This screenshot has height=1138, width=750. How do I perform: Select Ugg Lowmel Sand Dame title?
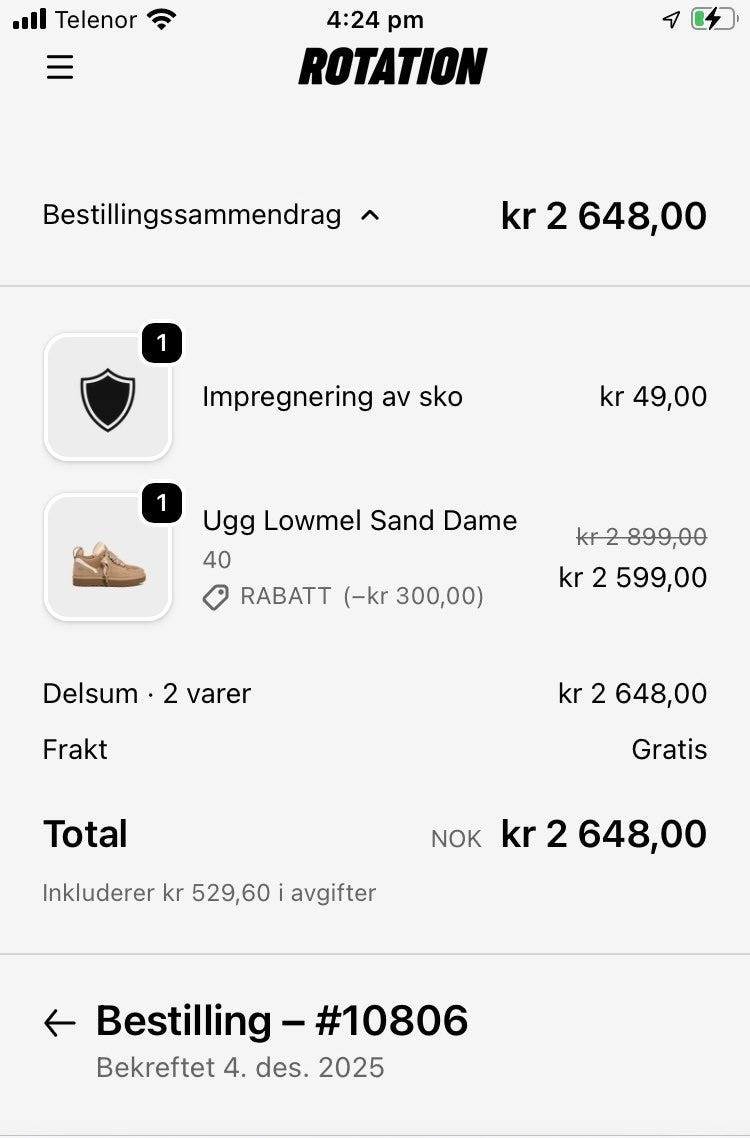tap(360, 521)
